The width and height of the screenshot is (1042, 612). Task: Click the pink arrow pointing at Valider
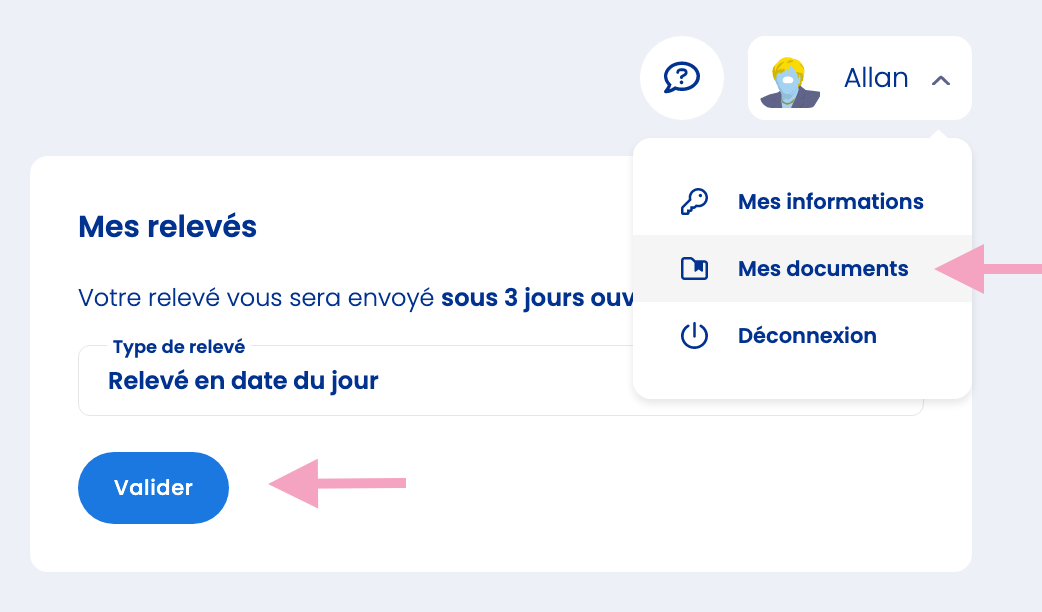335,484
